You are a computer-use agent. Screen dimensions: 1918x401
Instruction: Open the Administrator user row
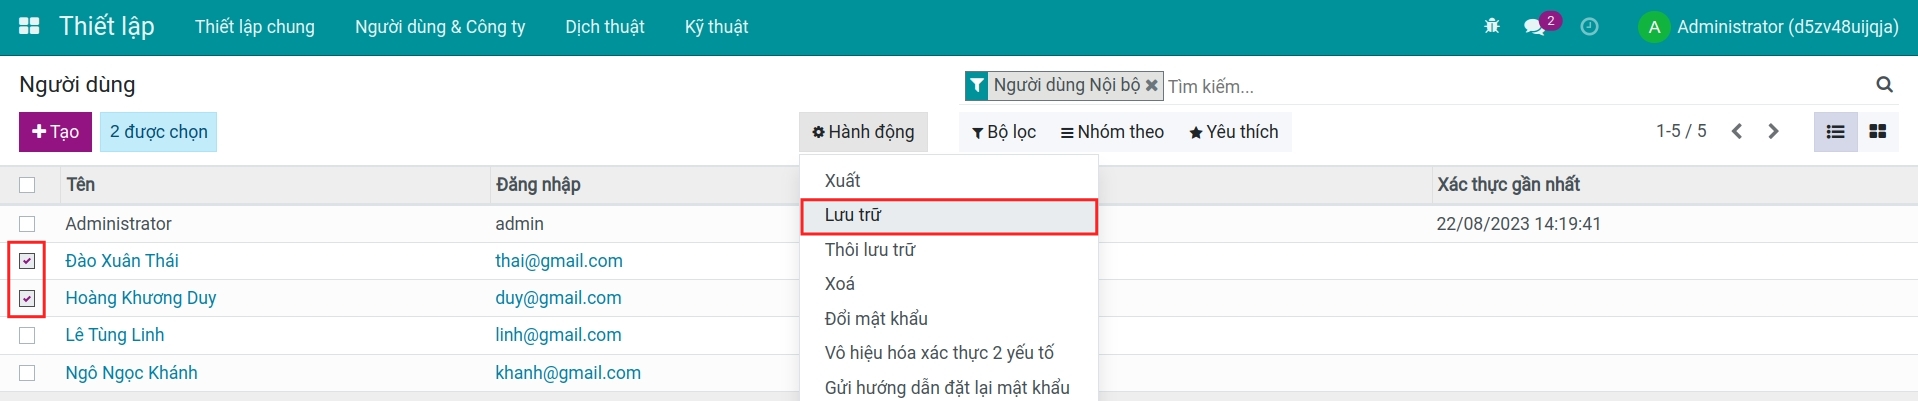pyautogui.click(x=118, y=224)
